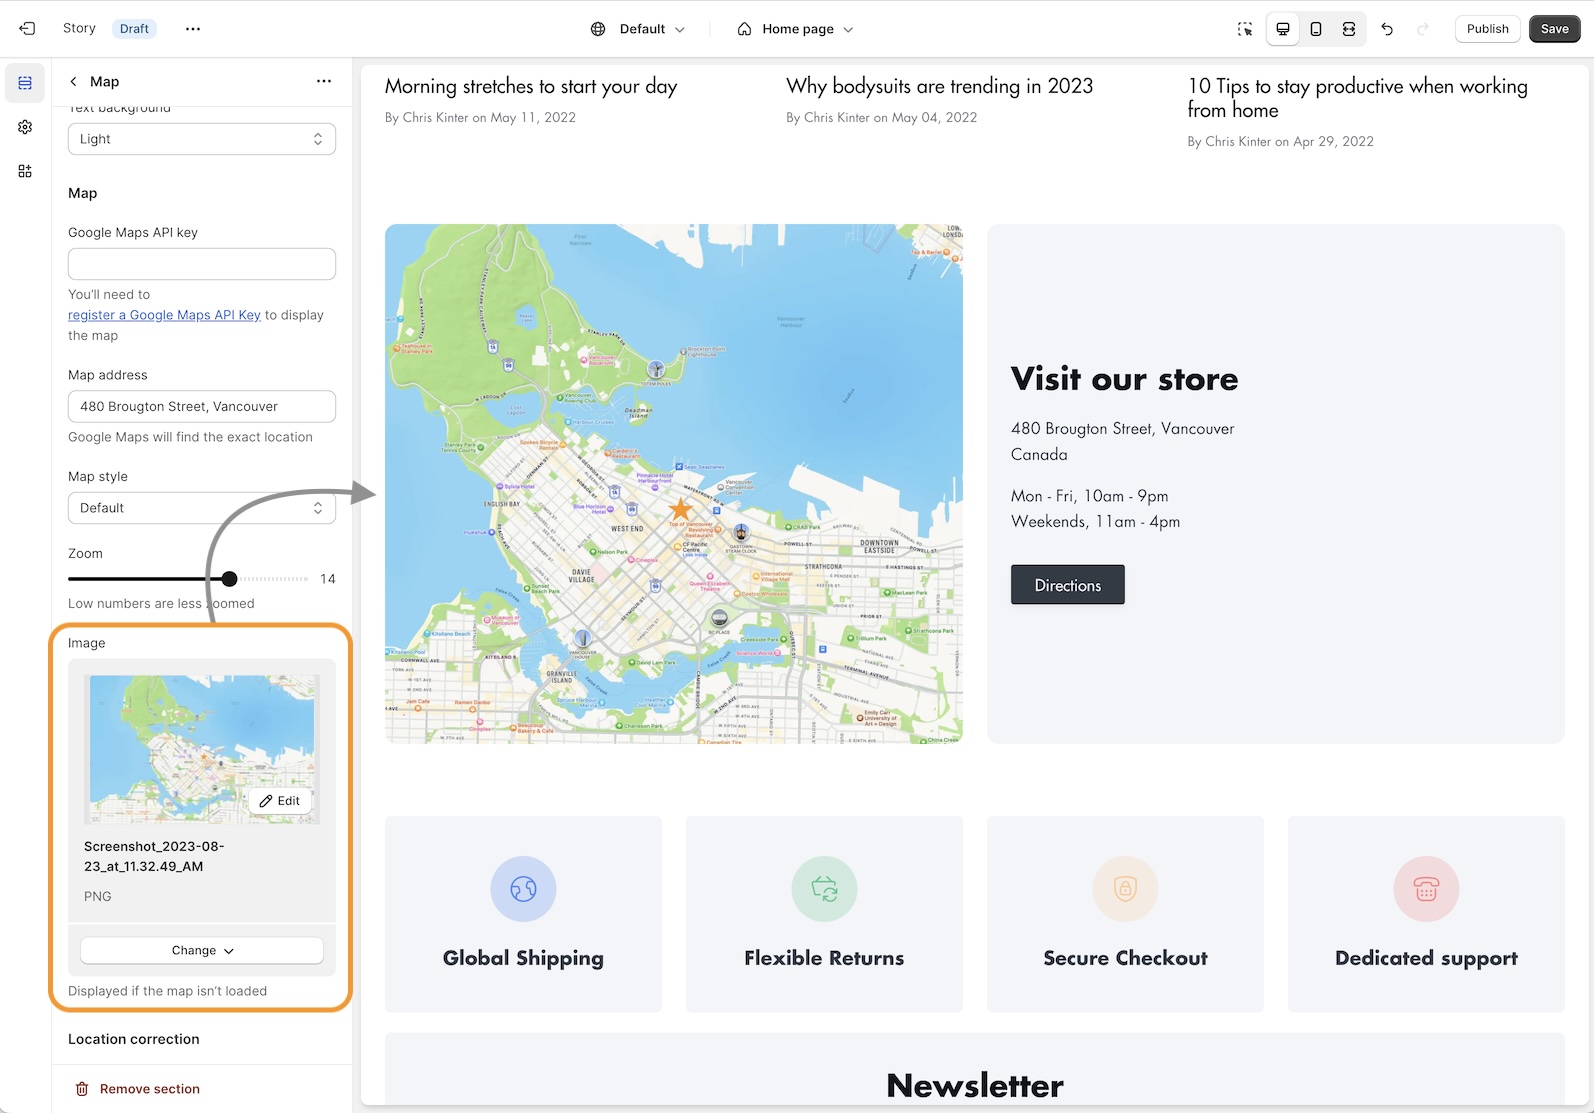Open the Default market selector
This screenshot has width=1594, height=1113.
pyautogui.click(x=638, y=29)
